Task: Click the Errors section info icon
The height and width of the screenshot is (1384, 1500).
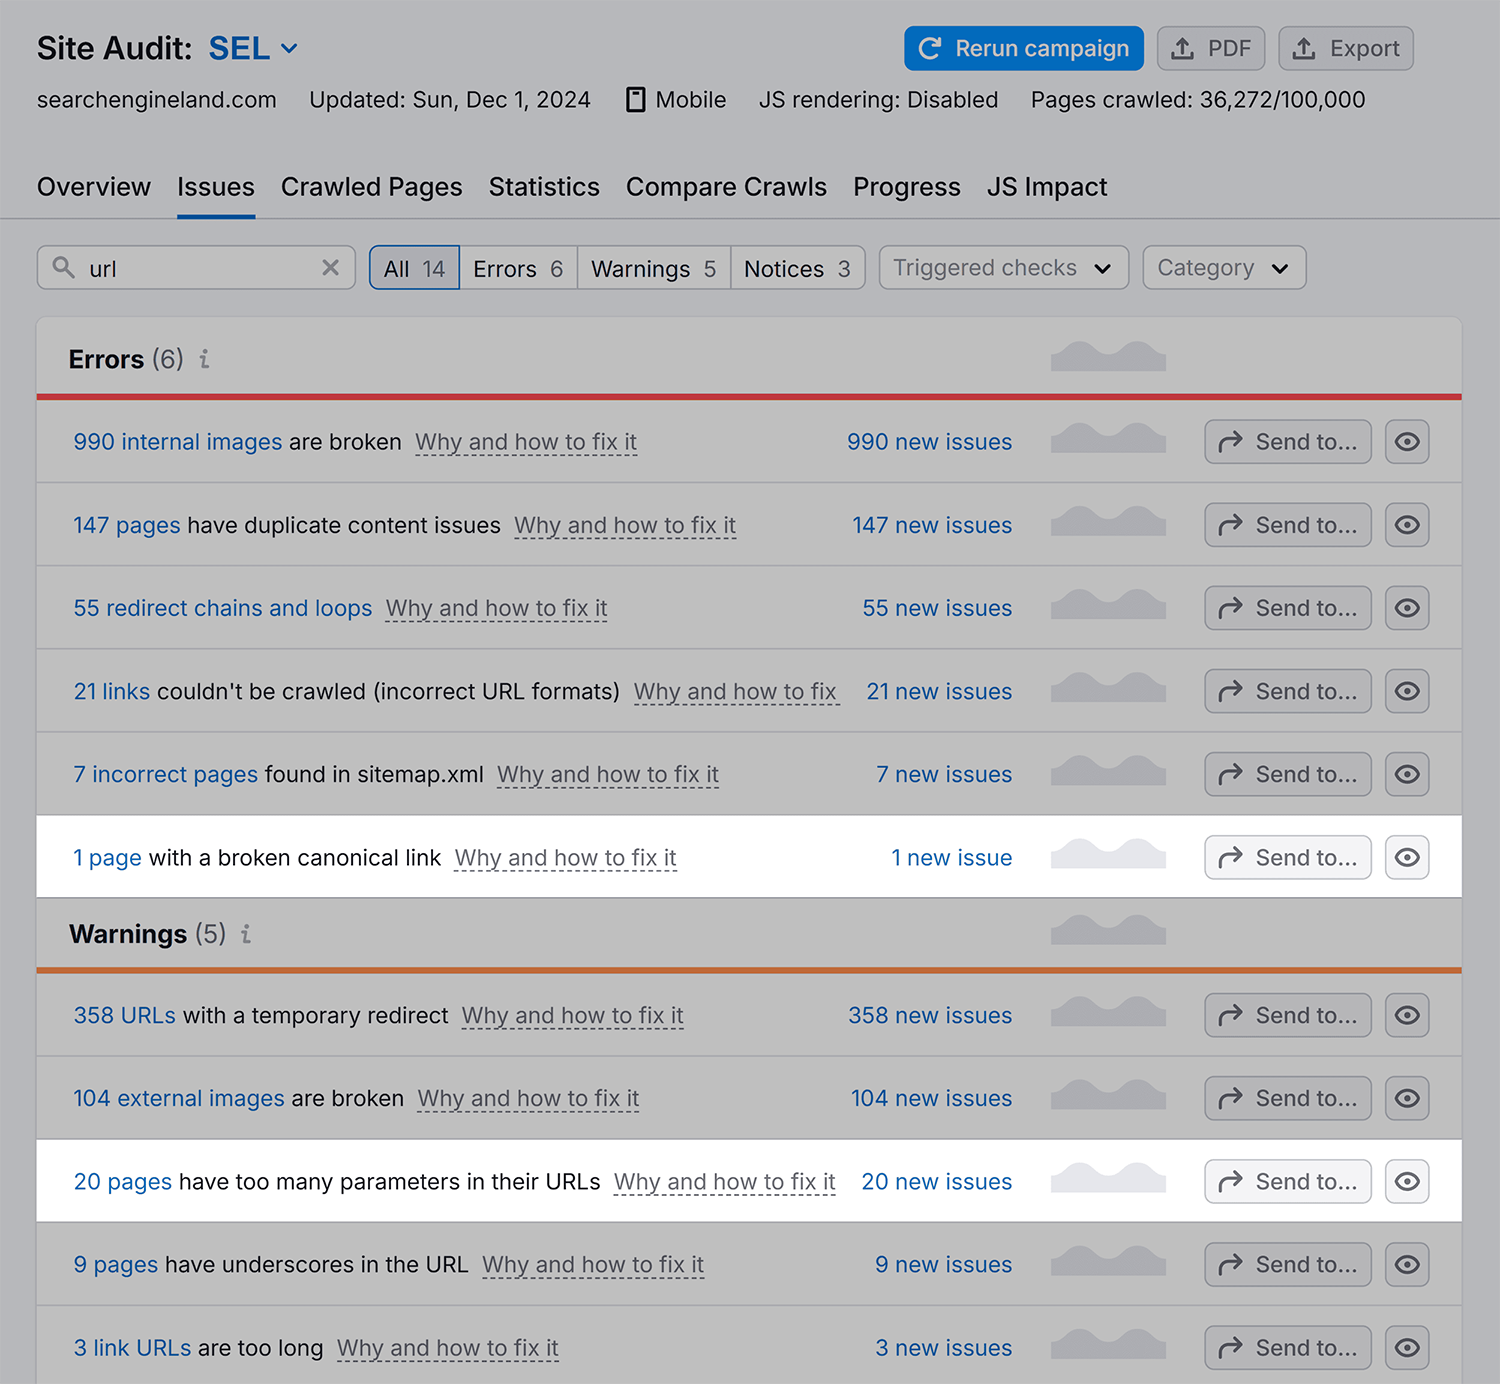Action: tap(204, 359)
